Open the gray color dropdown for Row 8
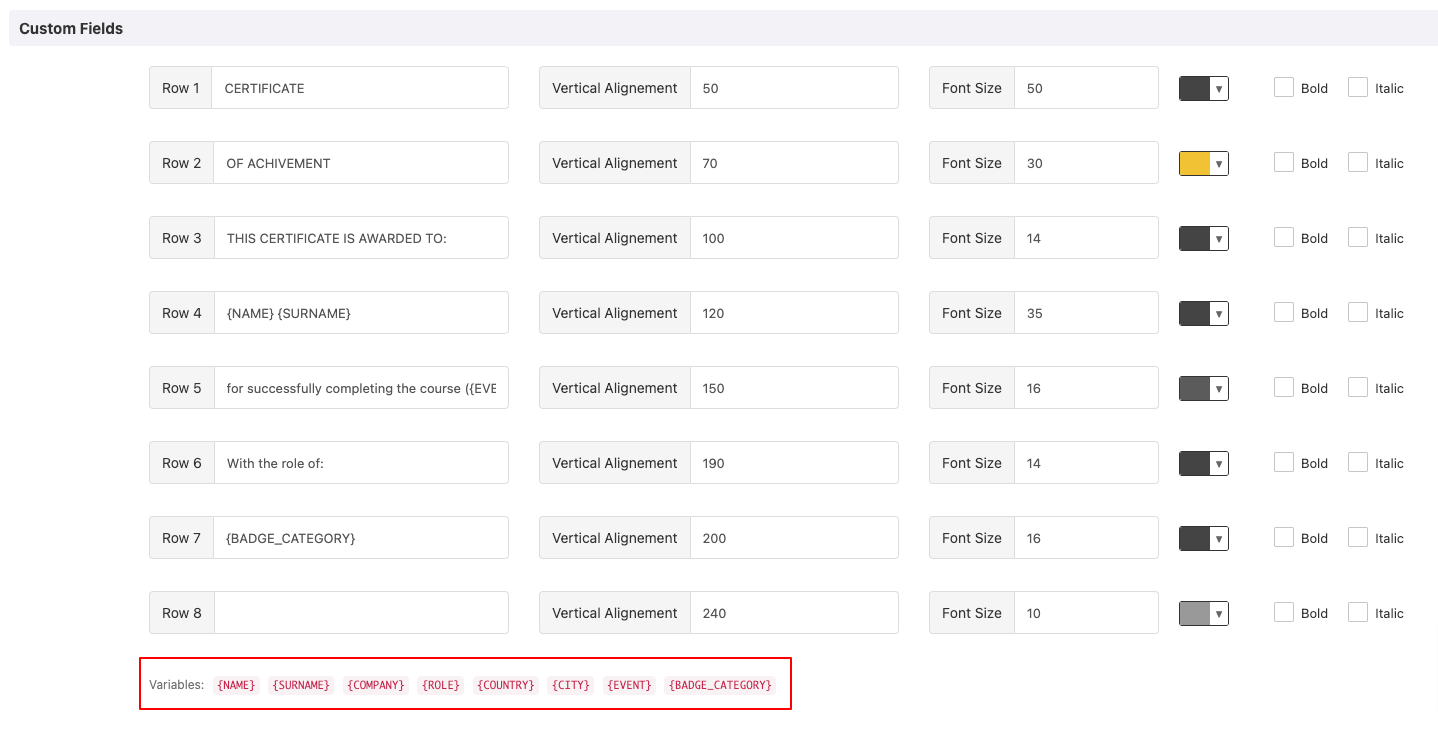The height and width of the screenshot is (731, 1438). (1204, 613)
